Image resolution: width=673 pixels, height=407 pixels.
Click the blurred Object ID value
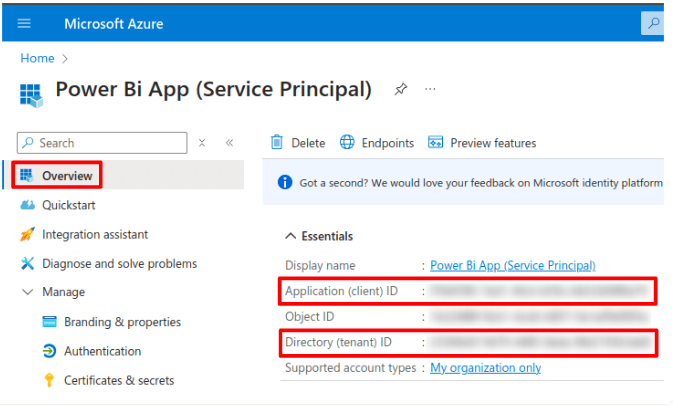[x=539, y=317]
